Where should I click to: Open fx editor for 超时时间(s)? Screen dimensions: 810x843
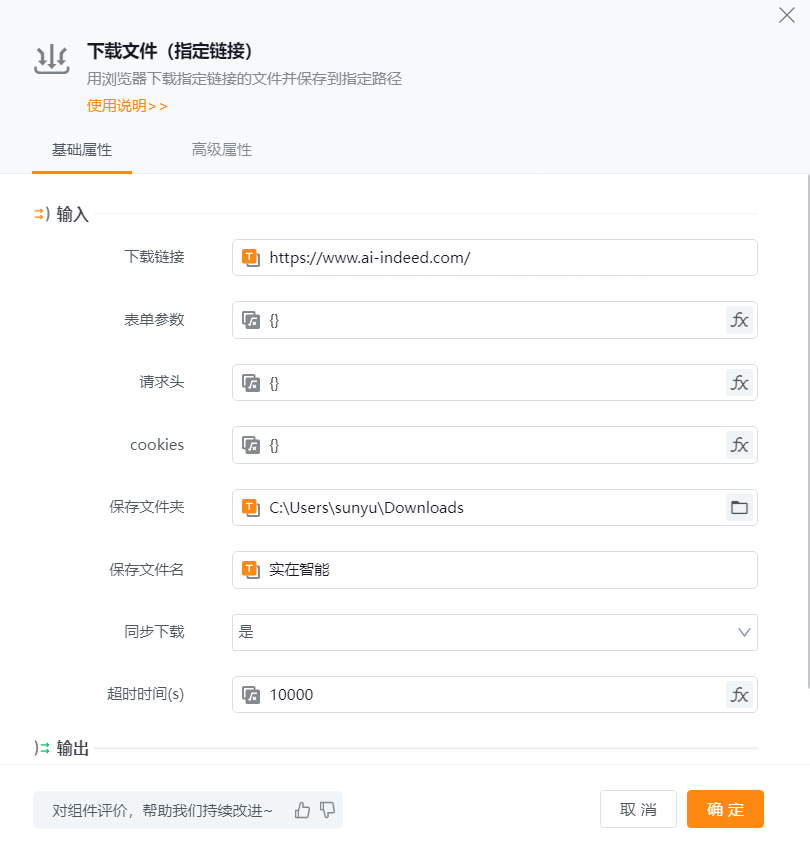point(739,694)
